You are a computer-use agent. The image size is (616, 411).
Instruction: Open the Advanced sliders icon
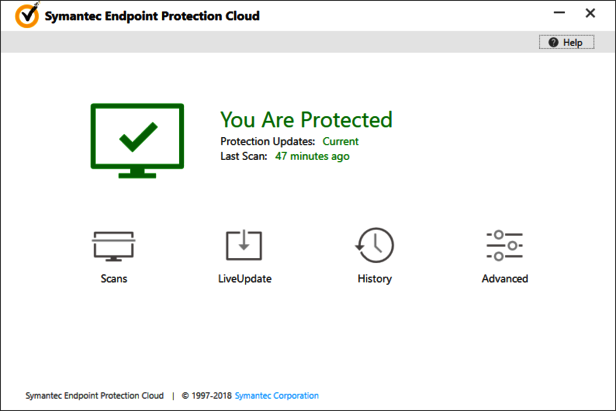point(504,246)
